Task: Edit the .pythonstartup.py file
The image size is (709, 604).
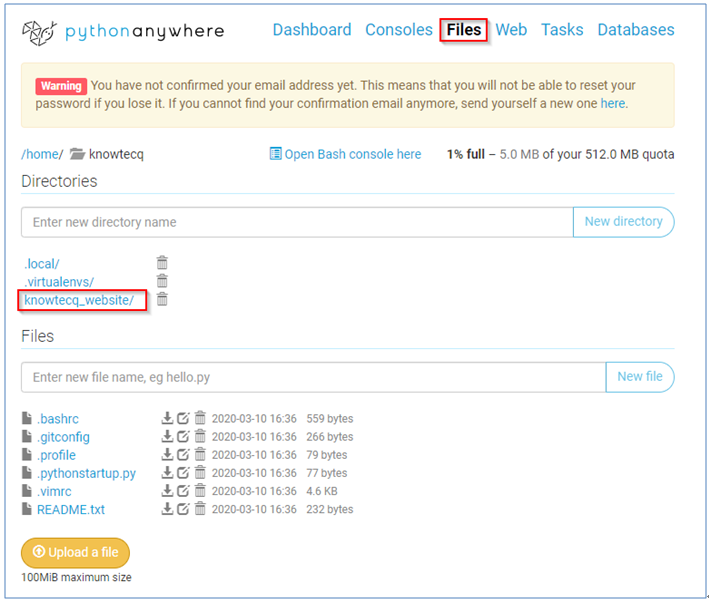Action: (x=183, y=472)
